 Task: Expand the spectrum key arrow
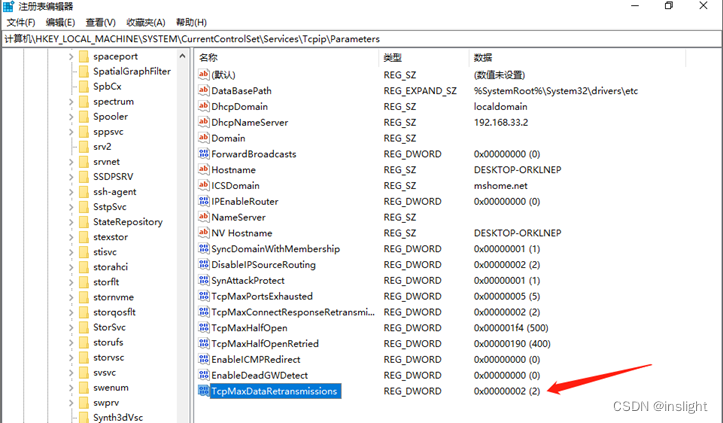coord(71,101)
